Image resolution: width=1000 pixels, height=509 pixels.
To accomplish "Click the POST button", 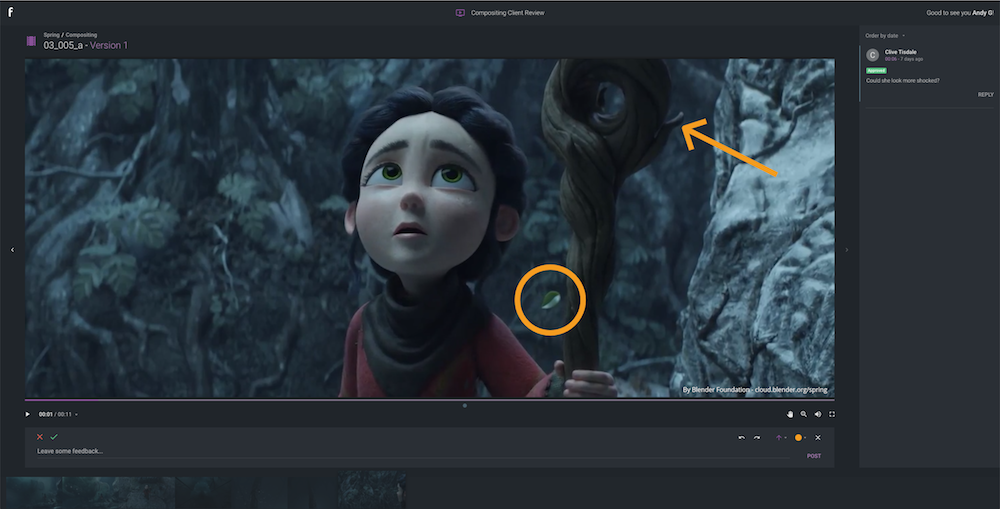I will click(x=814, y=456).
